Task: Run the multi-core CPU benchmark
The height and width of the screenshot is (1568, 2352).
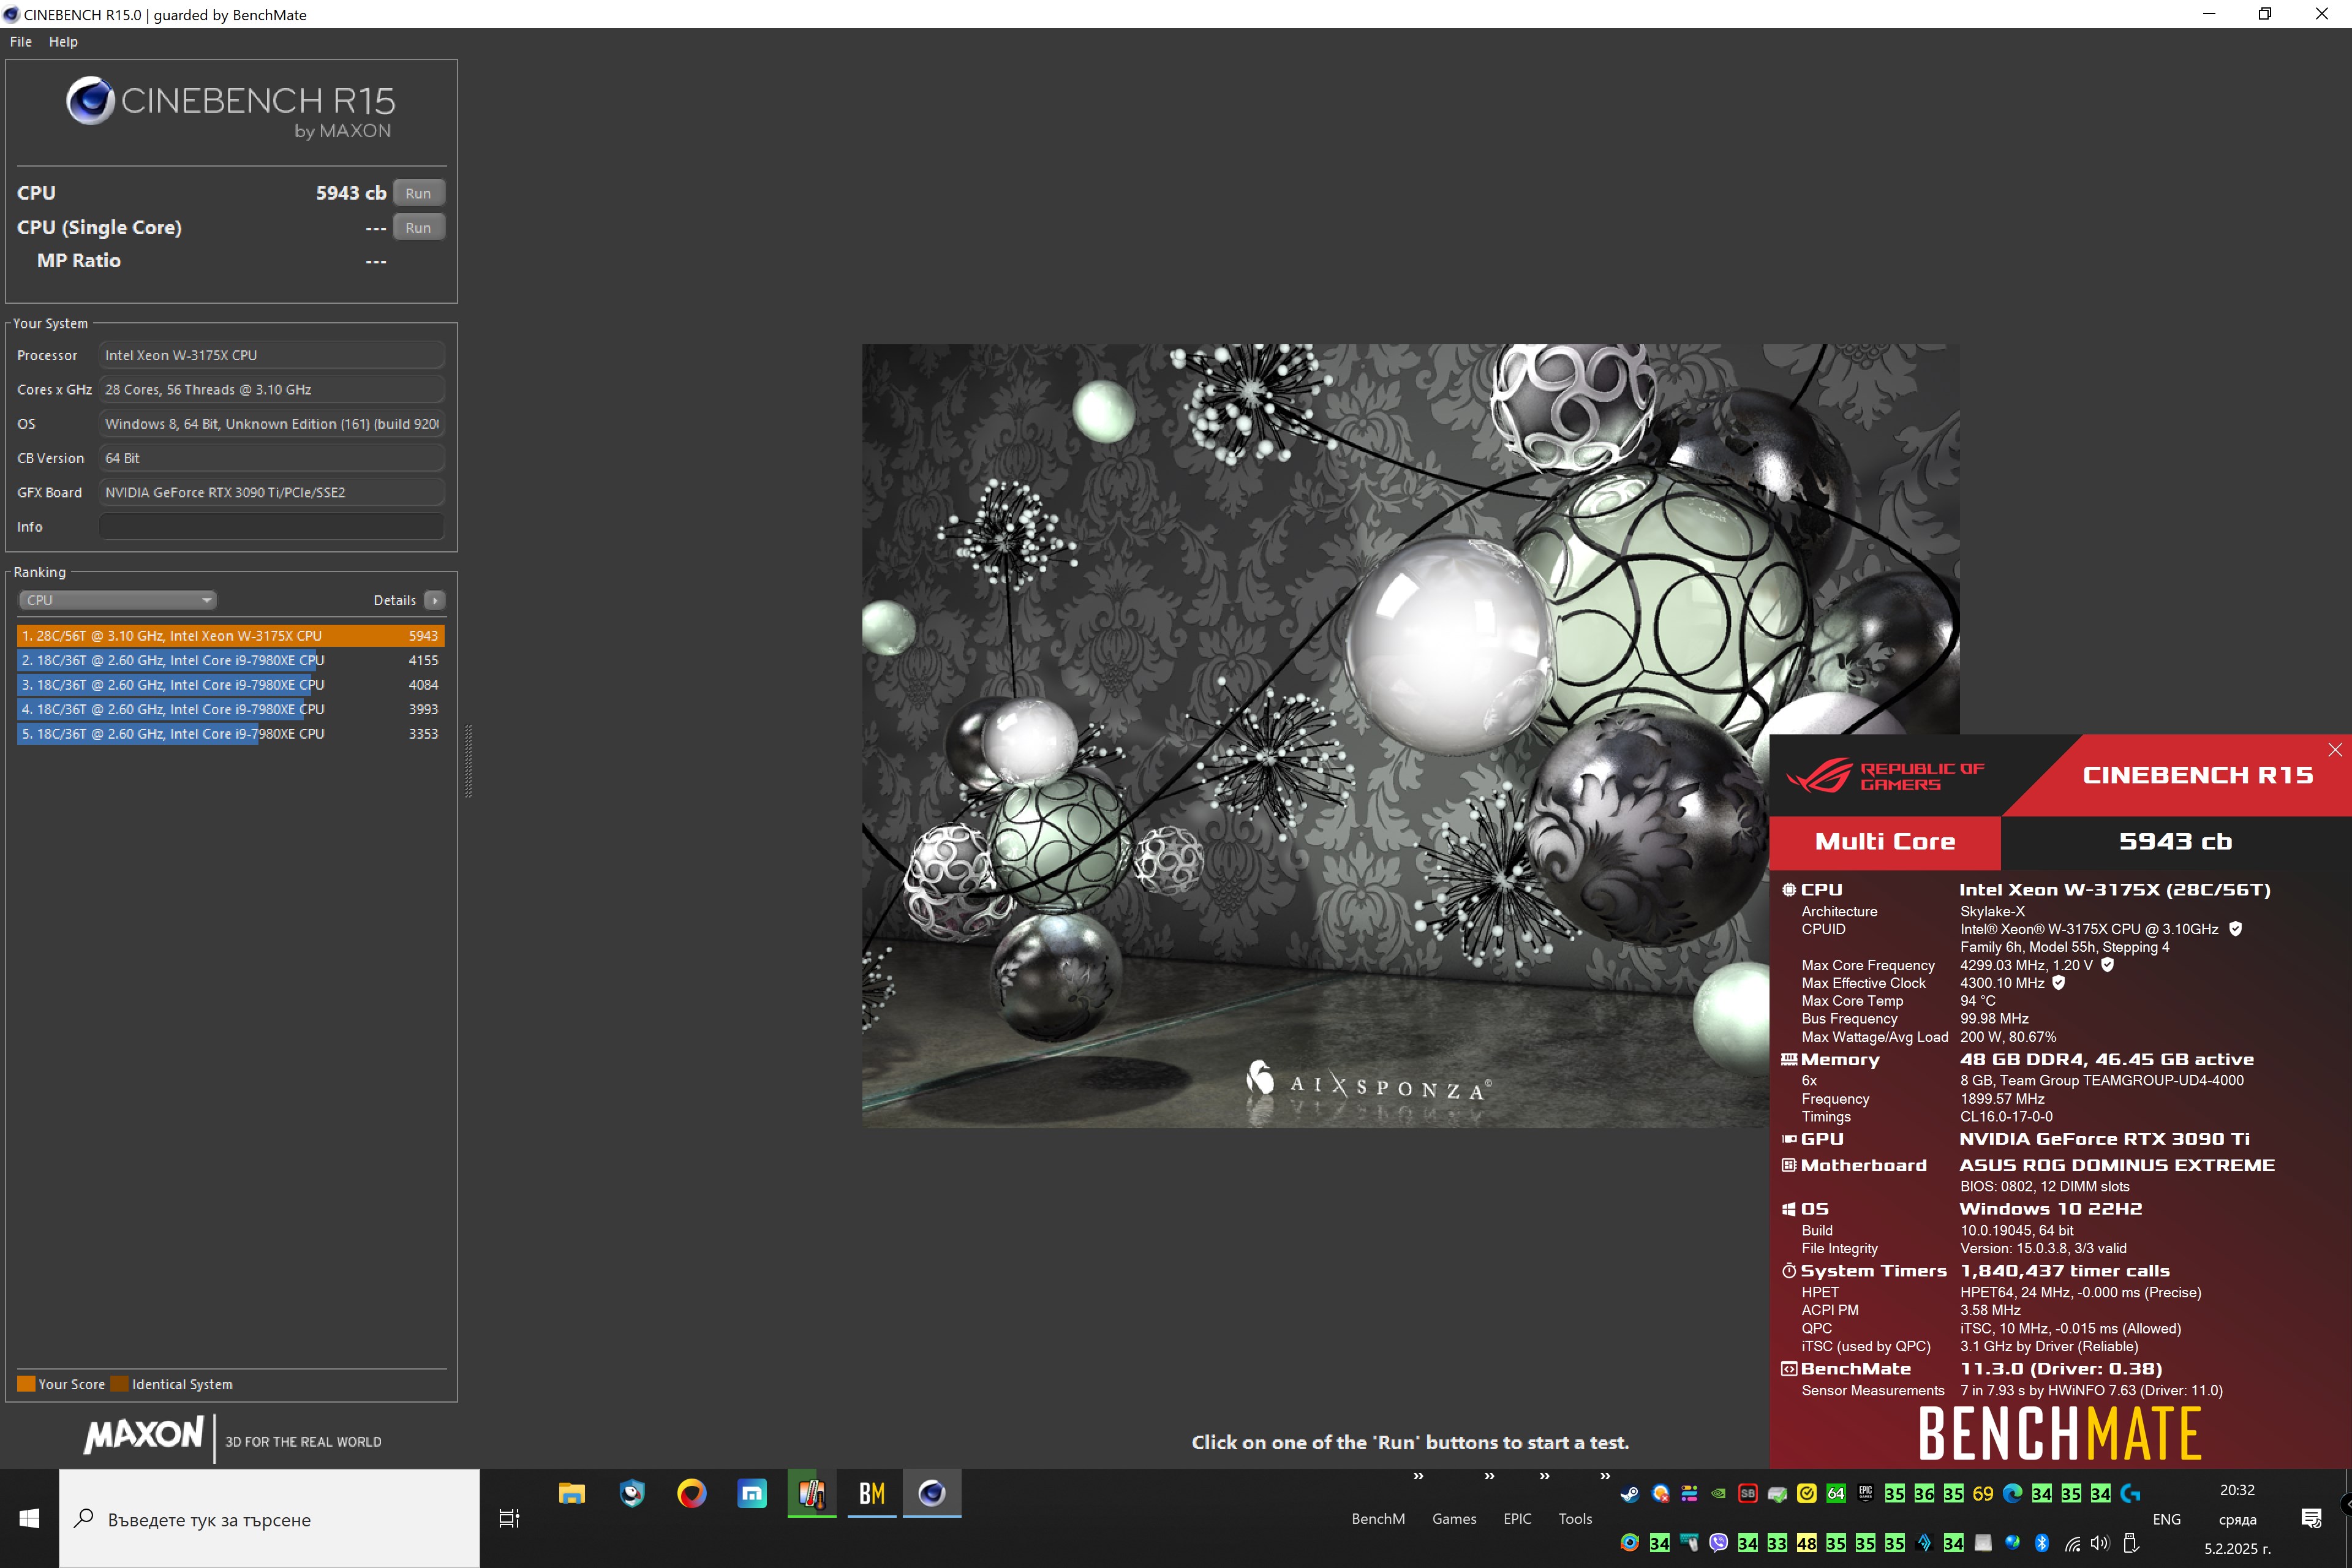Action: pos(418,193)
